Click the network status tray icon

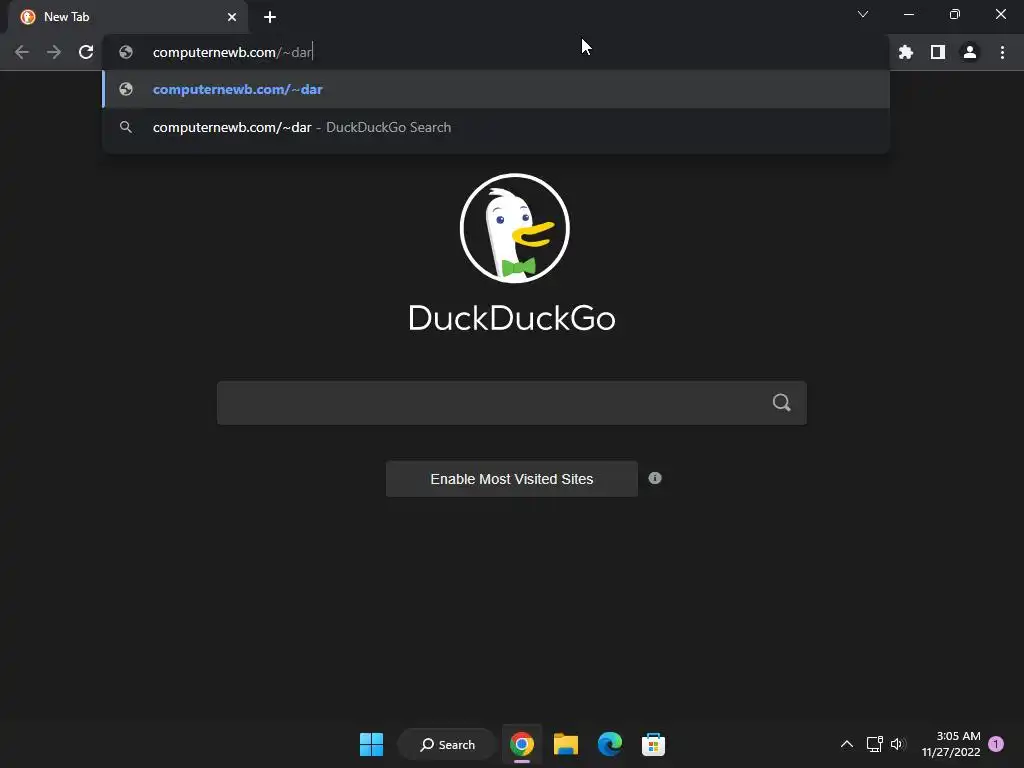(874, 744)
